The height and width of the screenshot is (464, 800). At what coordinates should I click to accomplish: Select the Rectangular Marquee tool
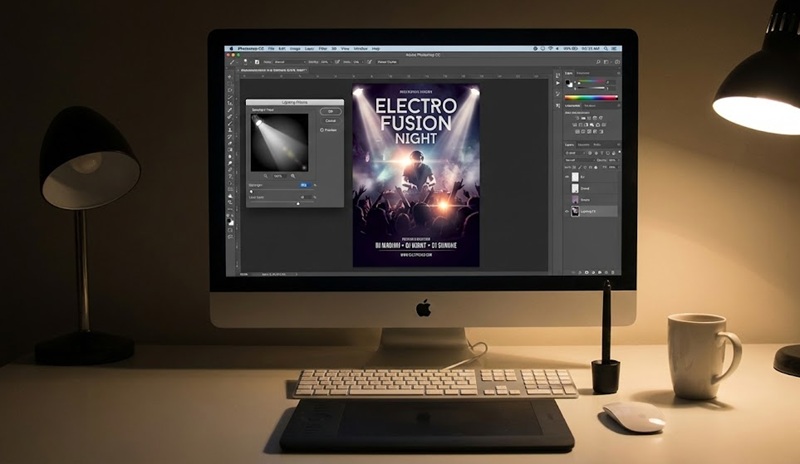[x=230, y=84]
